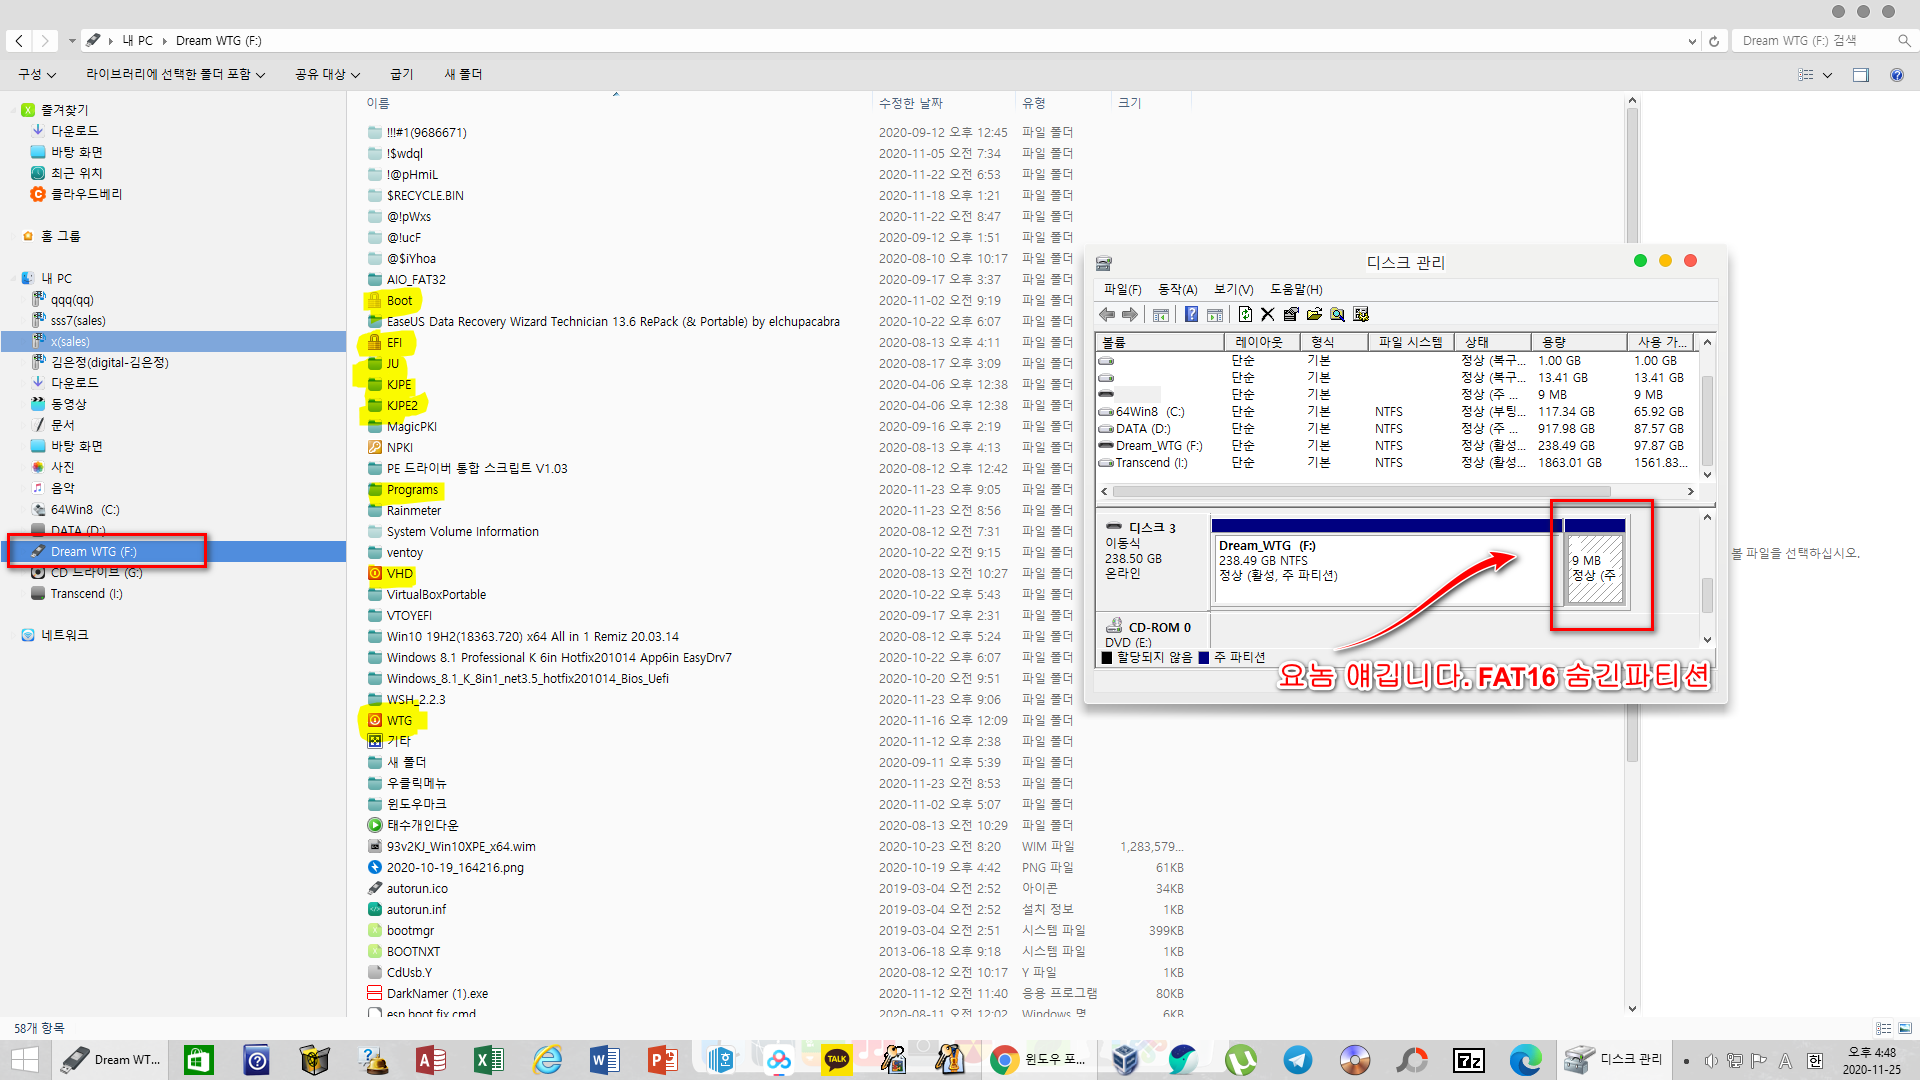This screenshot has width=1920, height=1080.
Task: Open the address bar history dropdown
Action: (x=1692, y=41)
